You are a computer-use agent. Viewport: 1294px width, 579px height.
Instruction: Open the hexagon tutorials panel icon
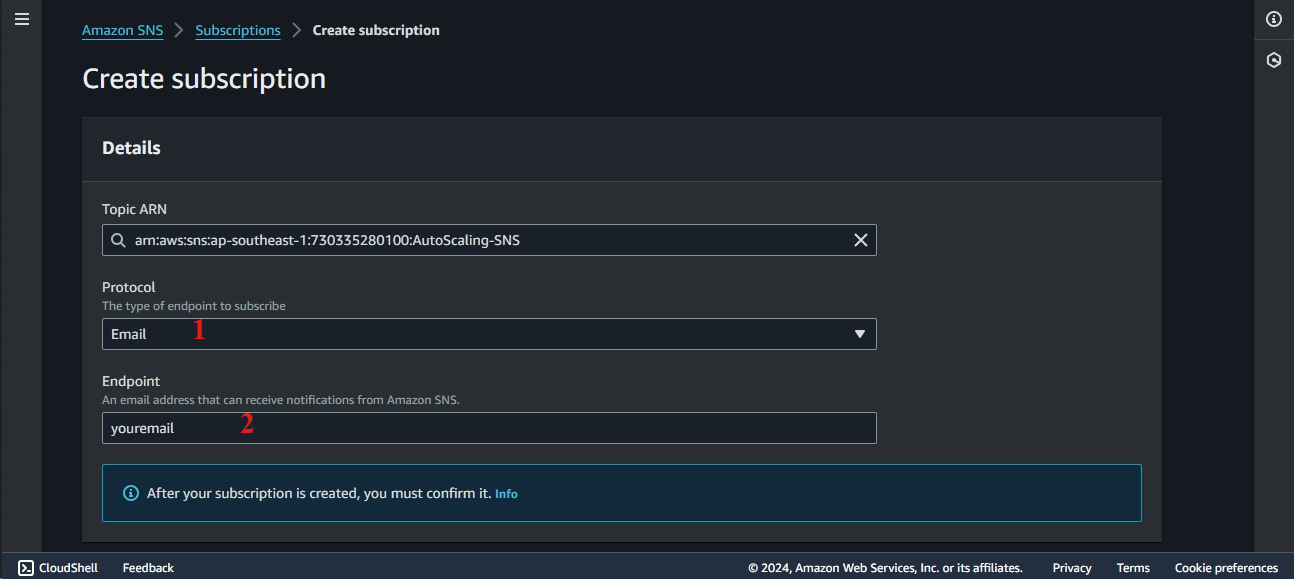tap(1273, 60)
